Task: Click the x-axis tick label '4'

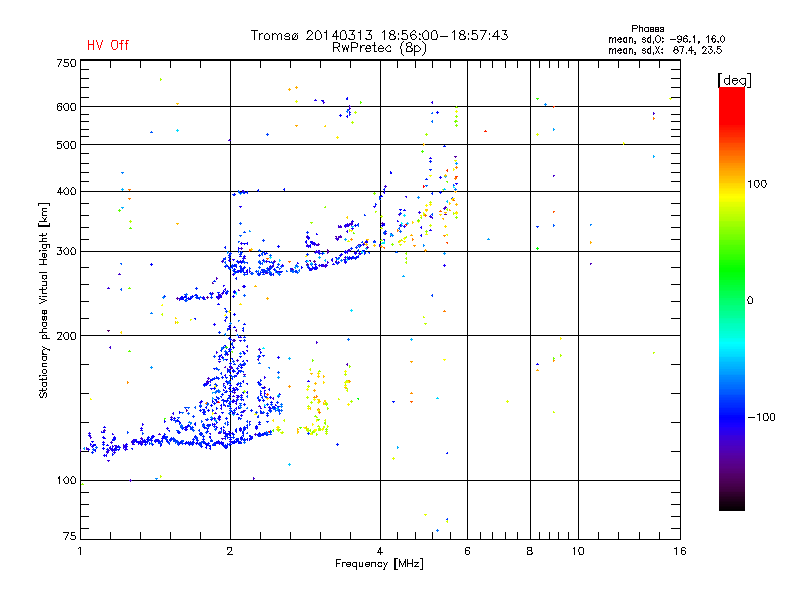Action: click(x=380, y=551)
